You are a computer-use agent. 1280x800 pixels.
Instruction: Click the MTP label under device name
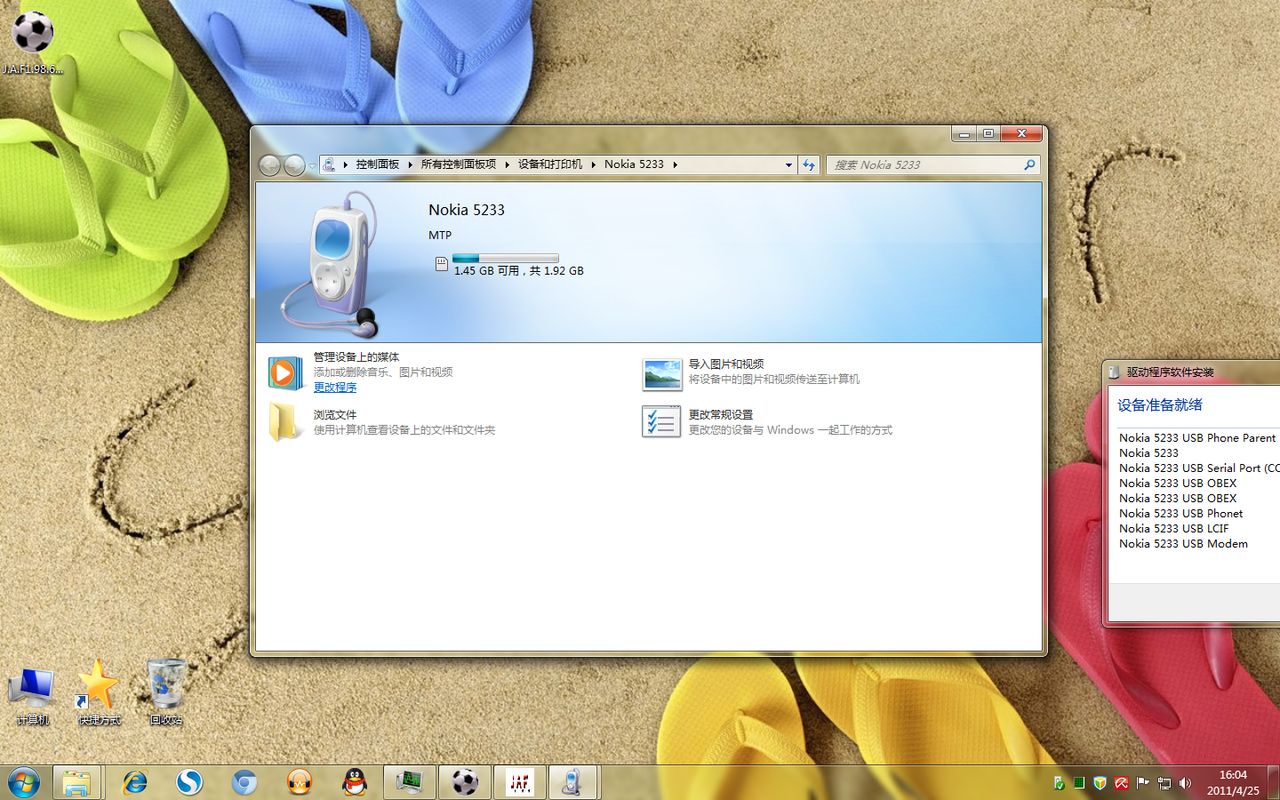point(440,235)
